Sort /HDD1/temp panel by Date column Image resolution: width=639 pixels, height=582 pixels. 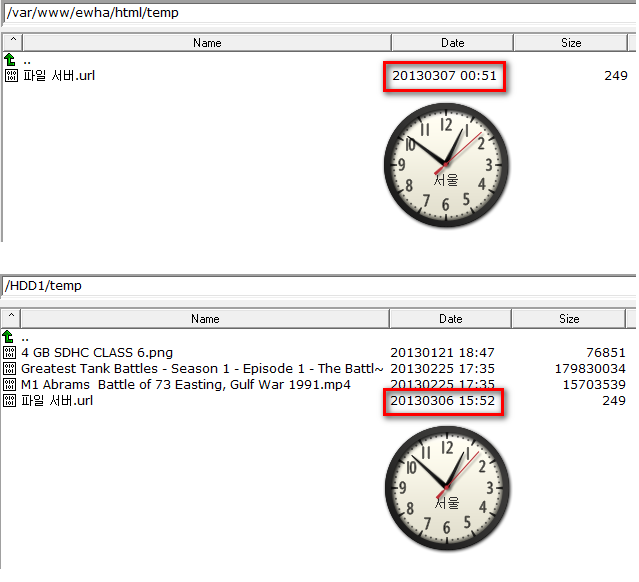point(450,318)
